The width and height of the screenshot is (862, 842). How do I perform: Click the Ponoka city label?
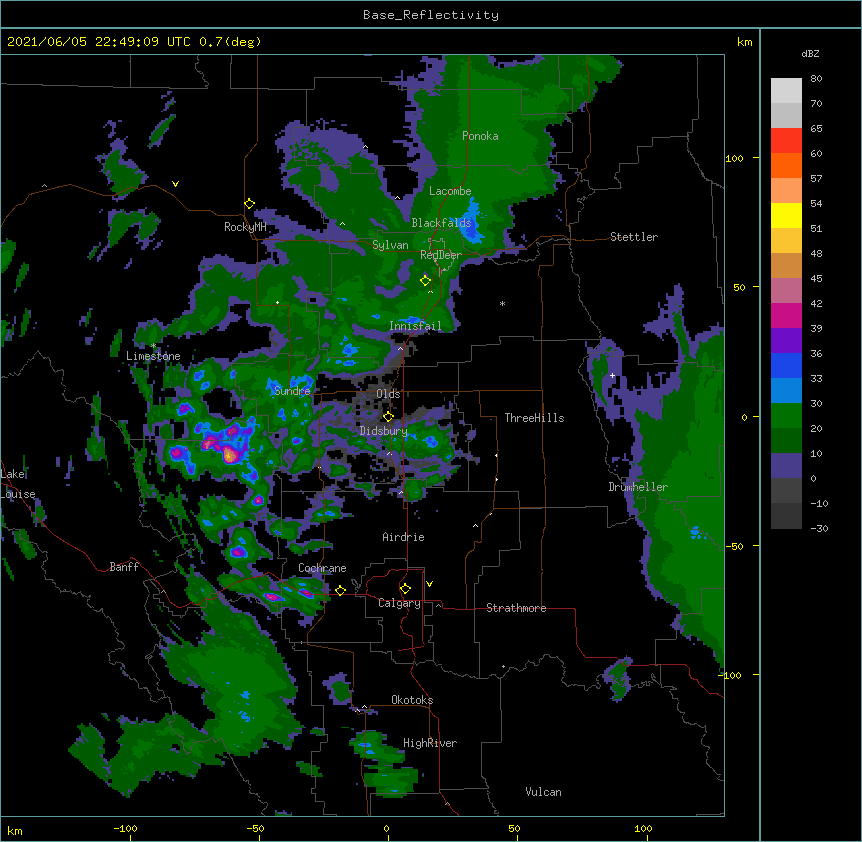coord(480,136)
